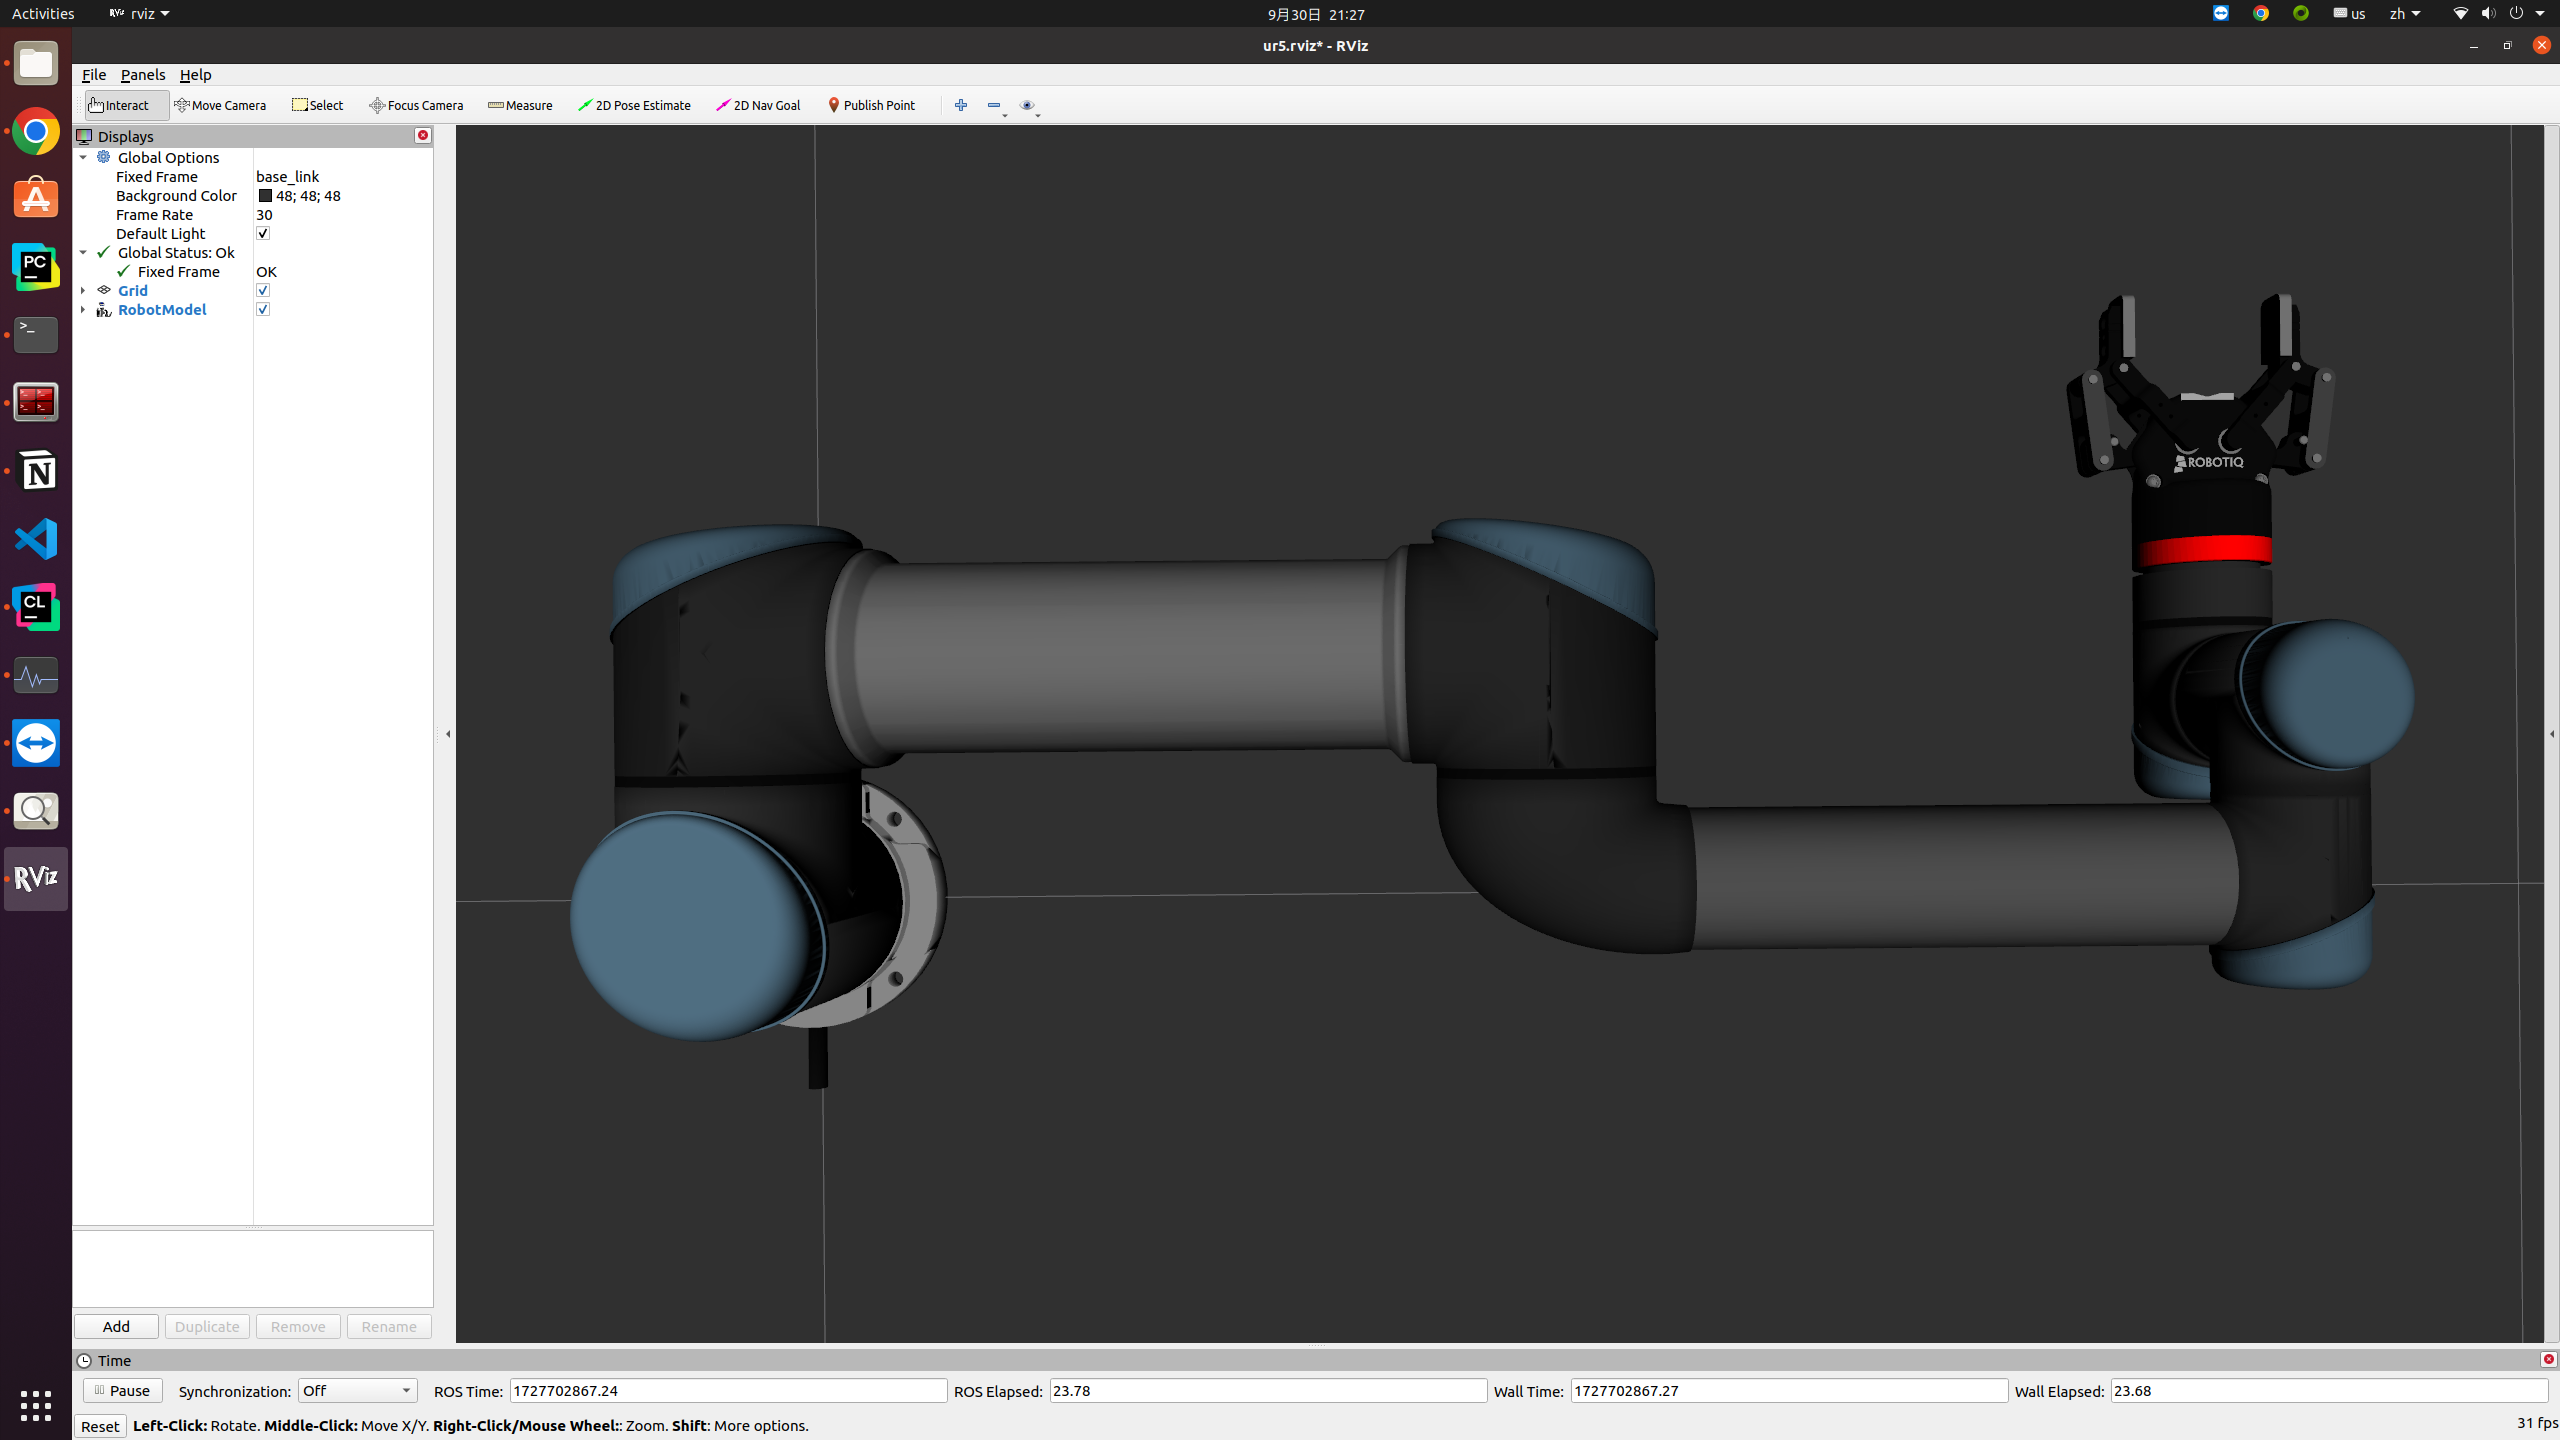The image size is (2560, 1440).
Task: Open the zh input language dropdown
Action: tap(2404, 13)
